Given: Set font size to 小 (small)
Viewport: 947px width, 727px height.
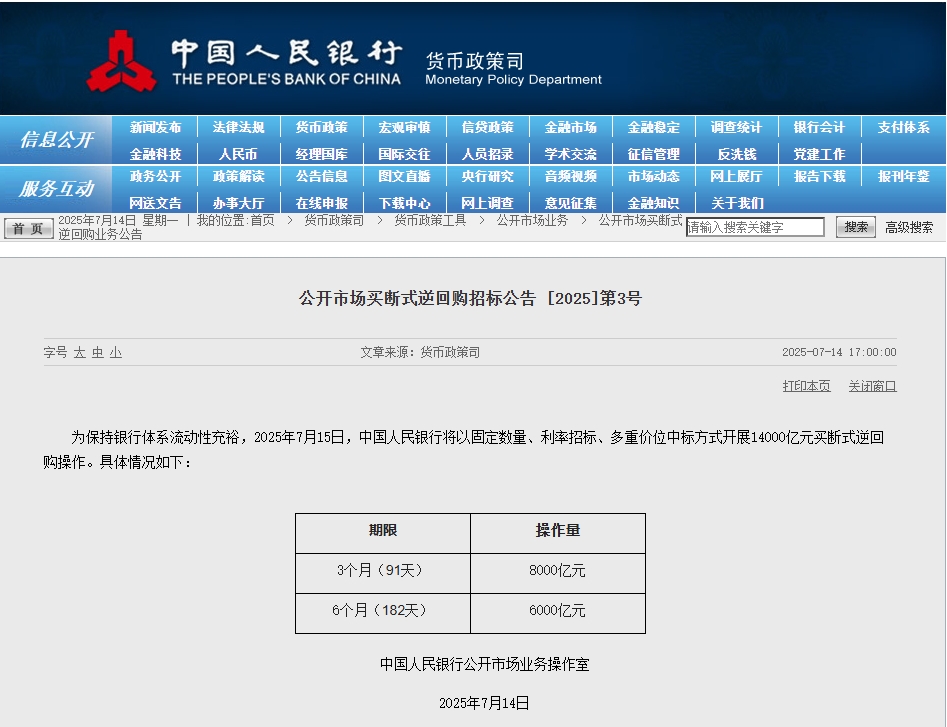Looking at the screenshot, I should (116, 353).
